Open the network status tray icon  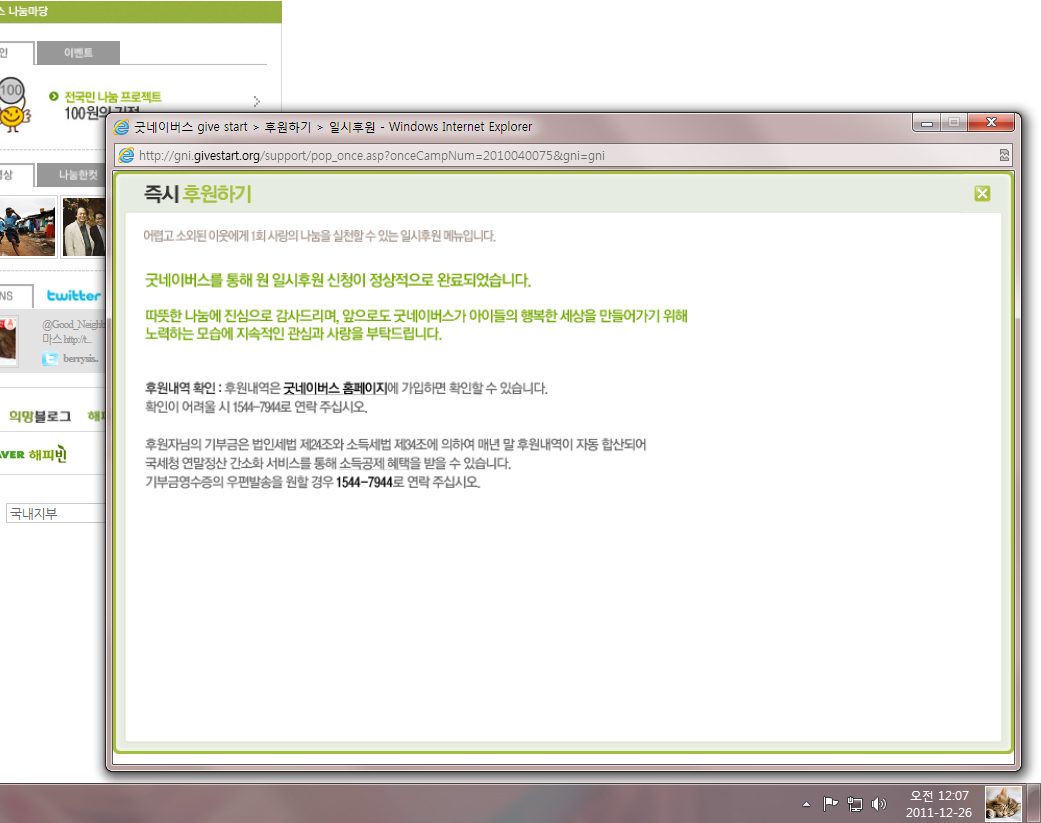[854, 804]
